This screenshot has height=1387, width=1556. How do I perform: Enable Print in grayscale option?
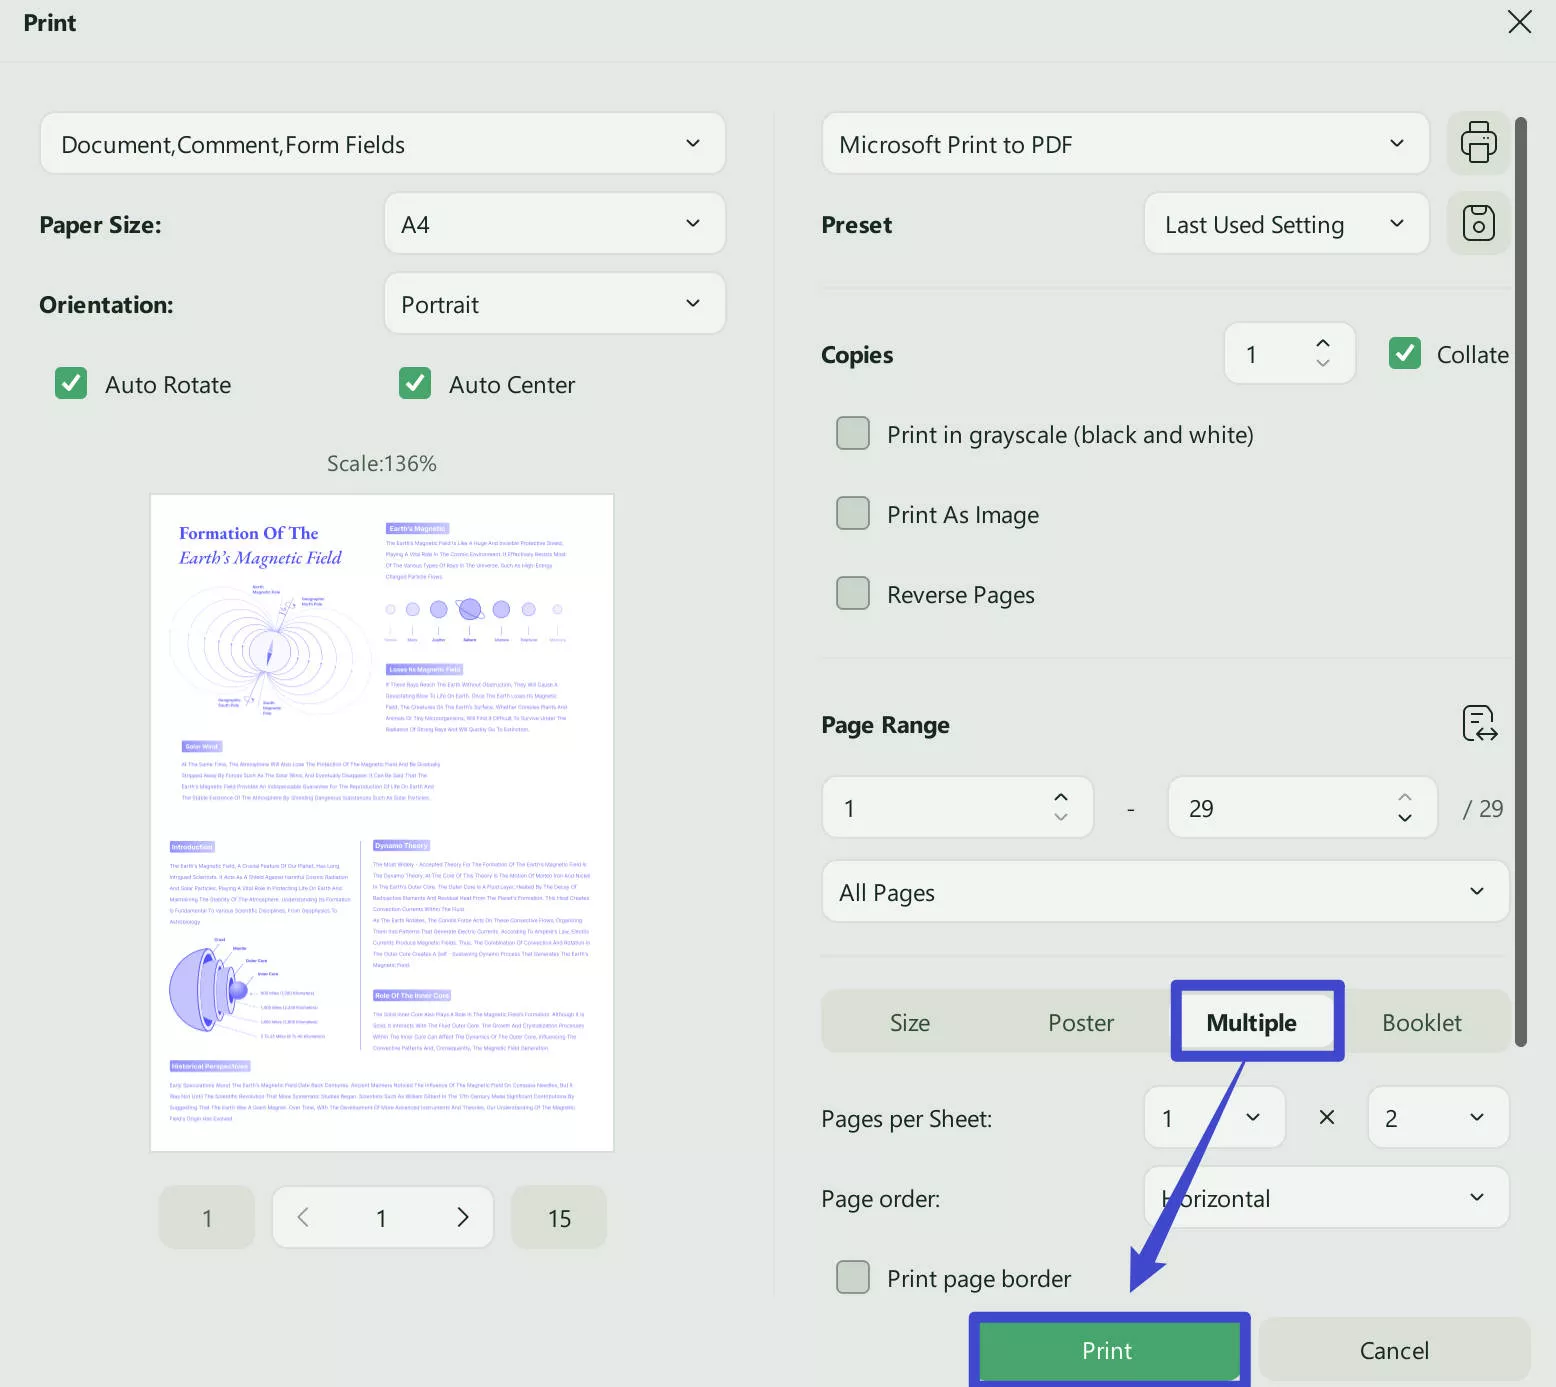click(x=853, y=433)
